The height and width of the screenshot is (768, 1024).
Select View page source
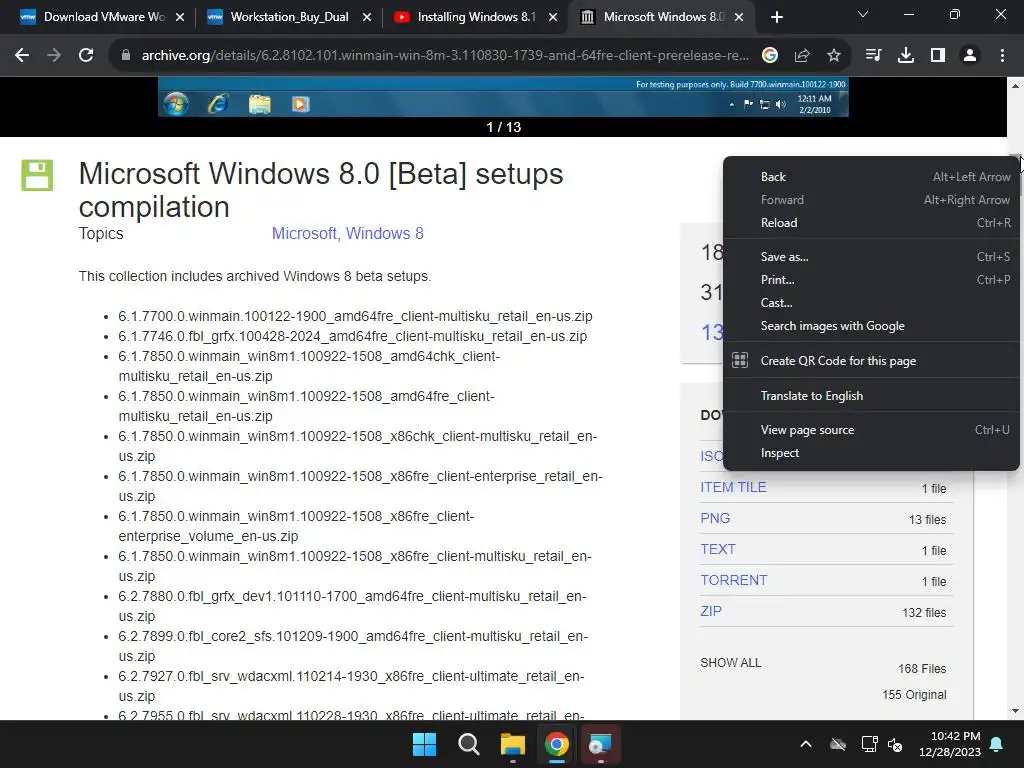tap(871, 430)
